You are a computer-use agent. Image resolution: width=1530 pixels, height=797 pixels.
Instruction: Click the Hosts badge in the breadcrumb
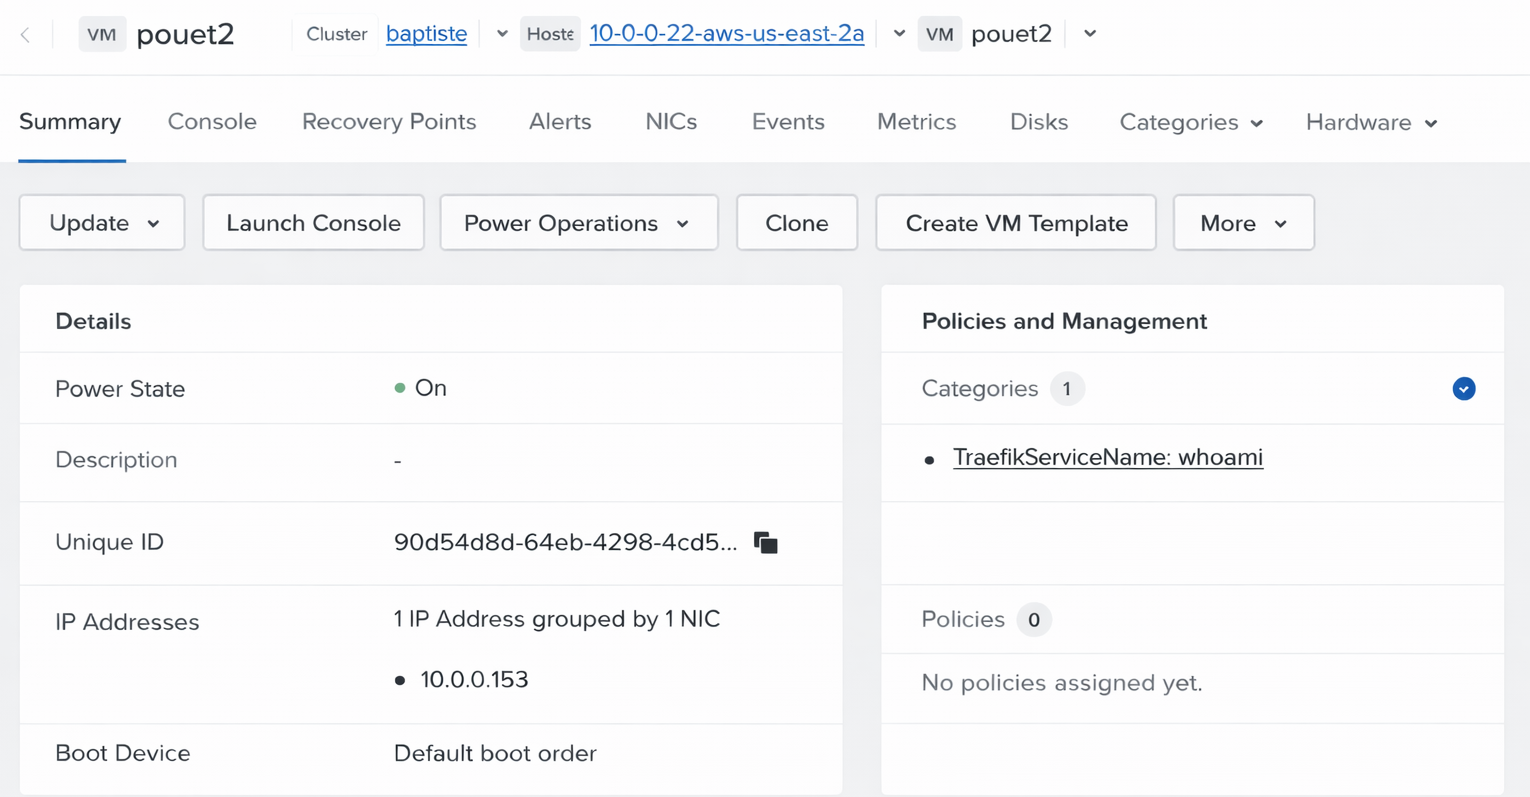(x=549, y=33)
